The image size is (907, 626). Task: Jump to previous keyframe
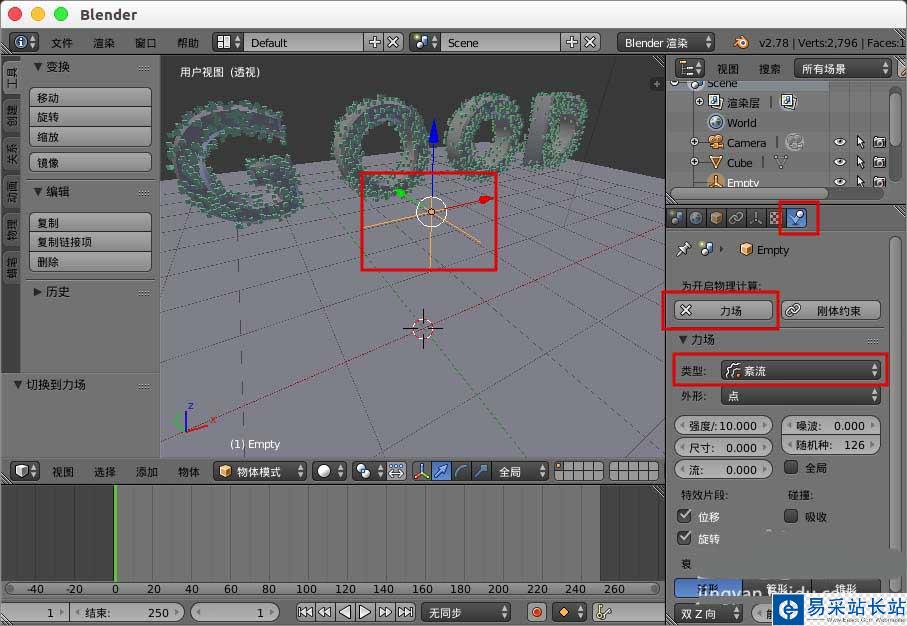pyautogui.click(x=325, y=612)
